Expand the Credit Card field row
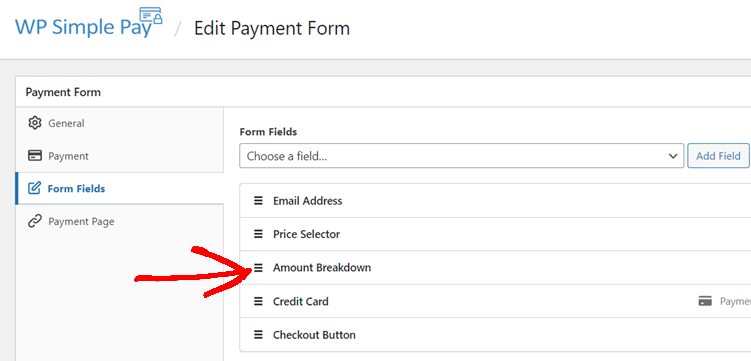This screenshot has width=751, height=361. tap(495, 301)
